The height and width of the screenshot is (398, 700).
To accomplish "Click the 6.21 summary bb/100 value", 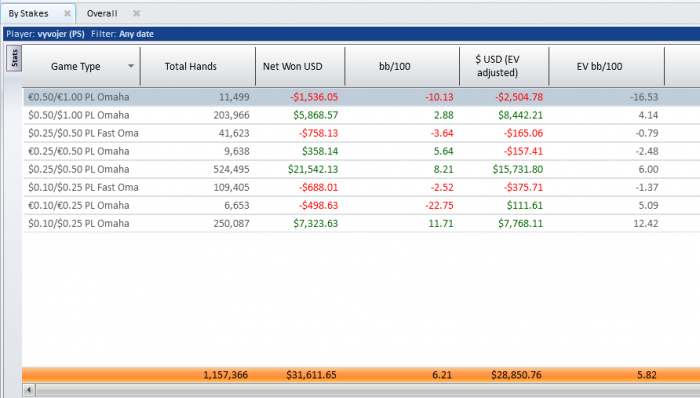I will (442, 375).
